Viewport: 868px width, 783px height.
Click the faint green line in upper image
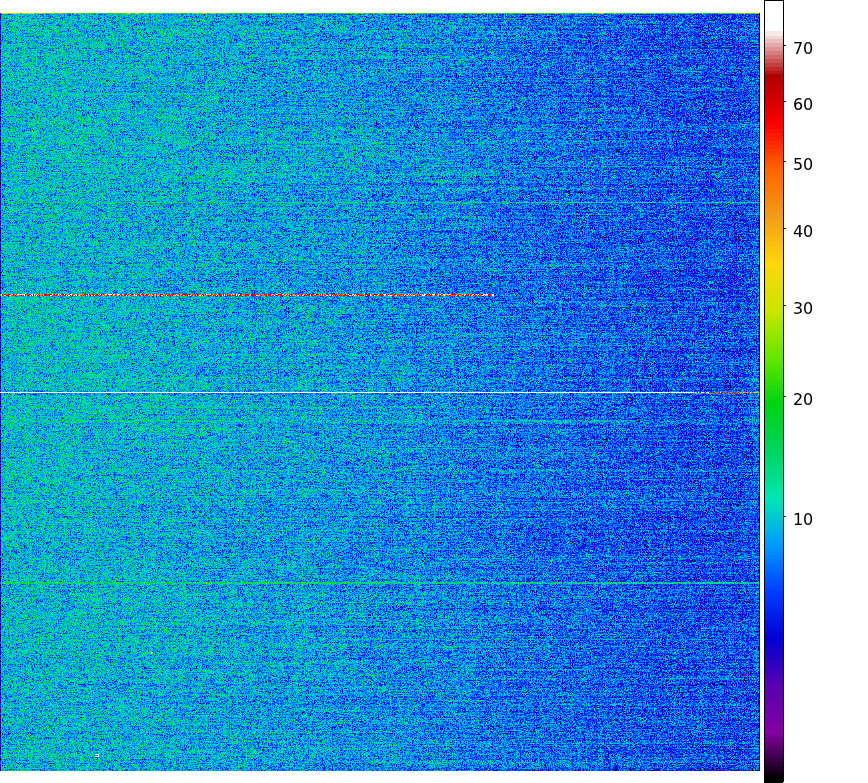(380, 203)
